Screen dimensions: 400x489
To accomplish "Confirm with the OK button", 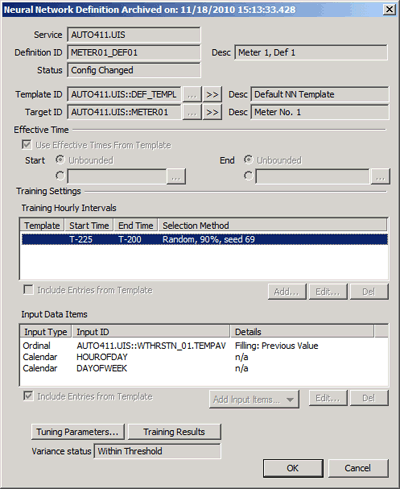I will click(x=293, y=468).
